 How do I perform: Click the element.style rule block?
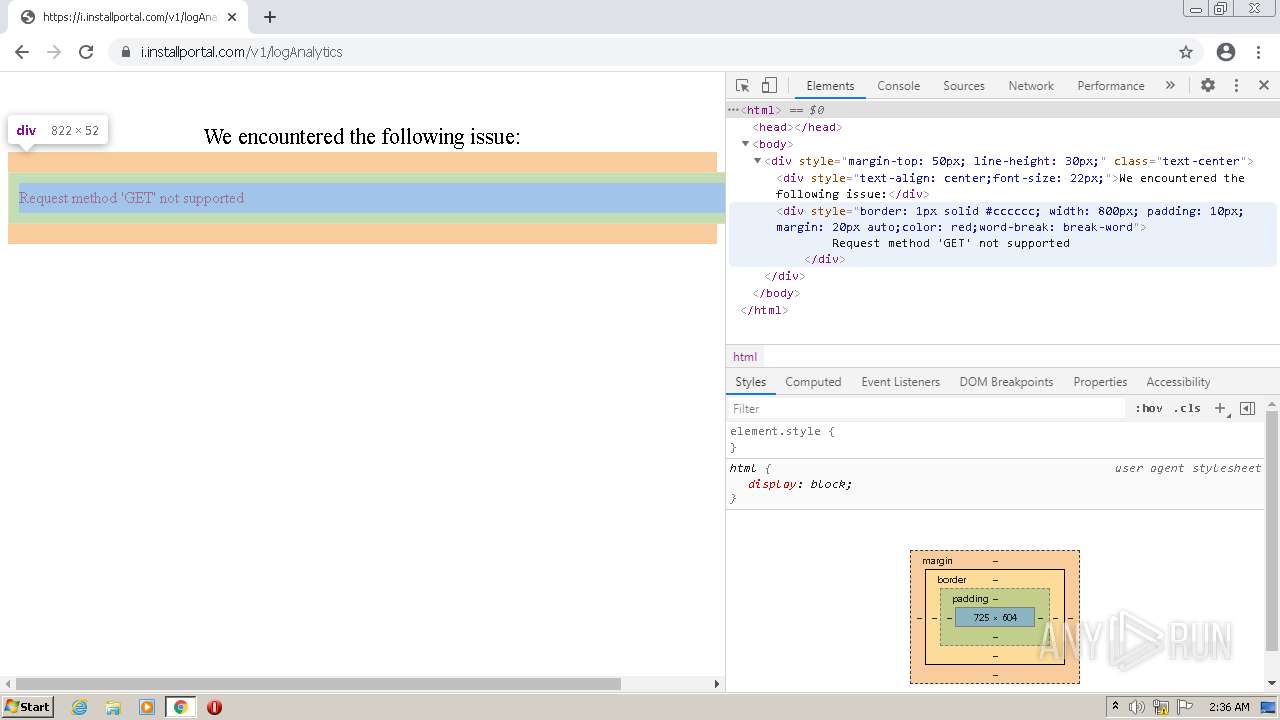tap(996, 439)
